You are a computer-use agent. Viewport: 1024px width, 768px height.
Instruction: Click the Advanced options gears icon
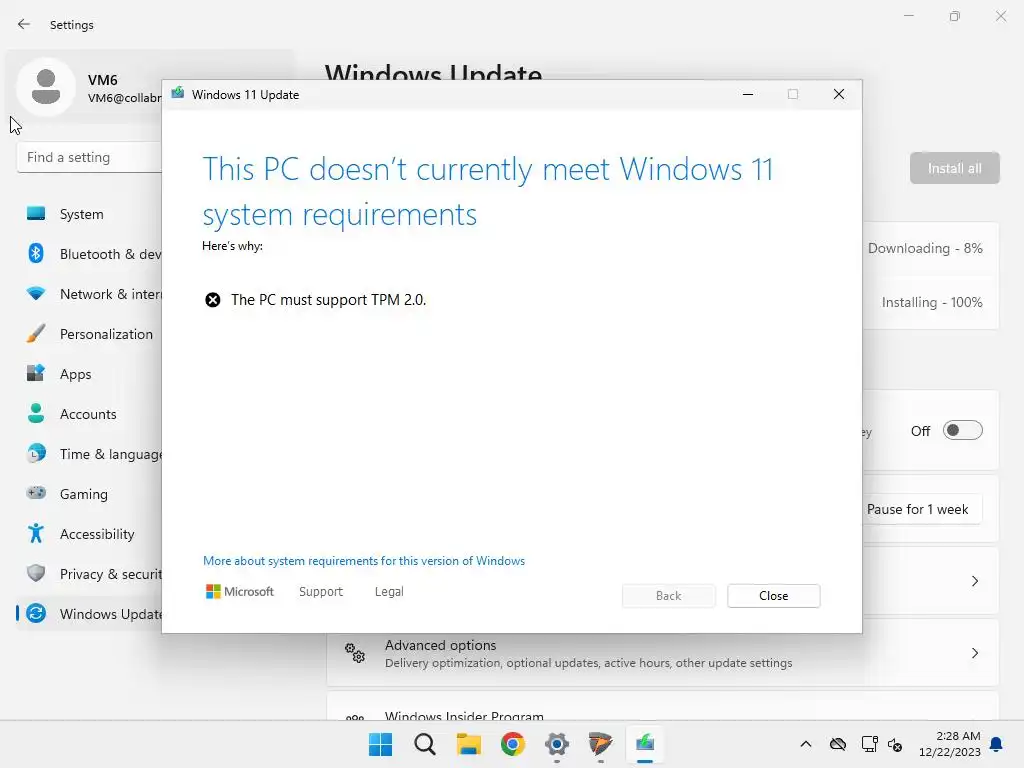tap(355, 652)
